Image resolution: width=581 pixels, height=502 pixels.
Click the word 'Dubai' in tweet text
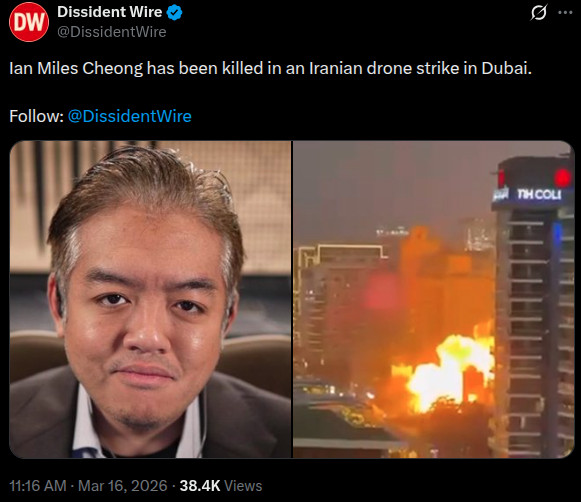pyautogui.click(x=505, y=68)
